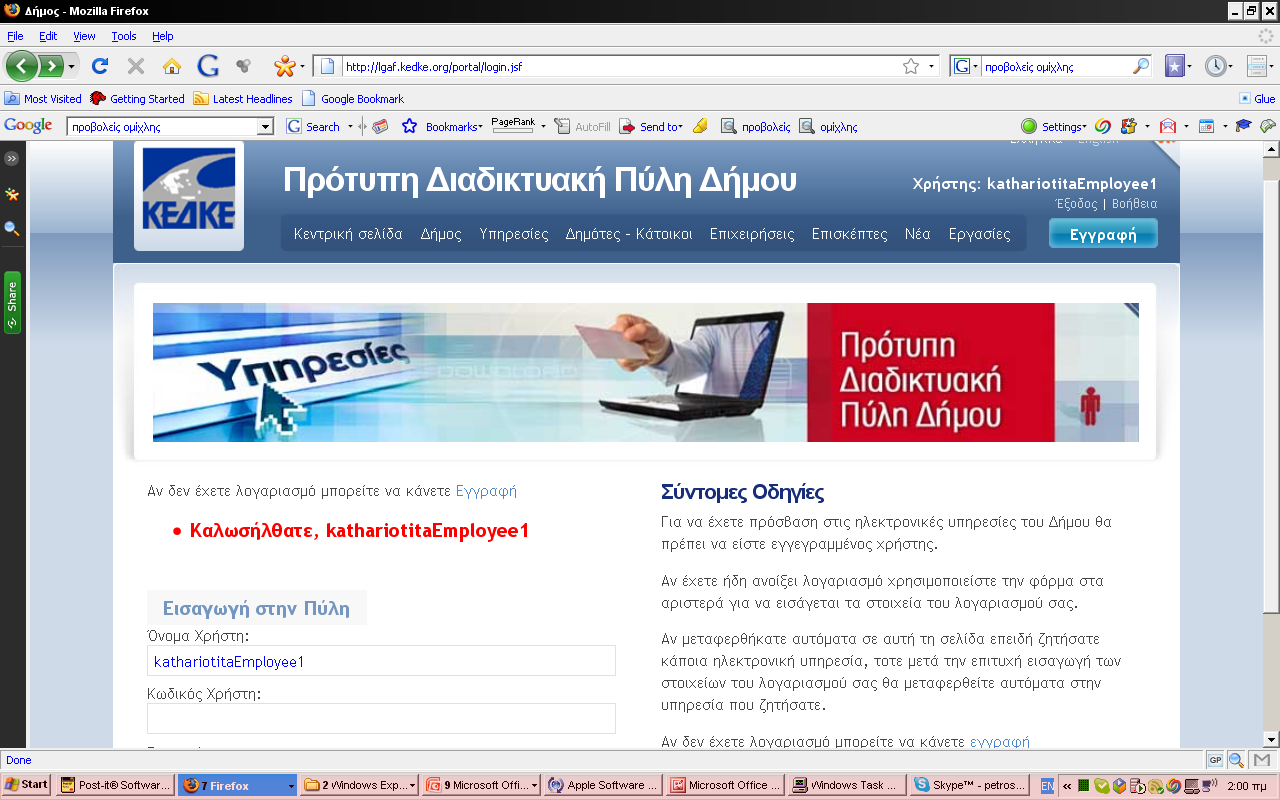Open the Νέα navigation tab
The width and height of the screenshot is (1280, 800).
click(x=918, y=234)
